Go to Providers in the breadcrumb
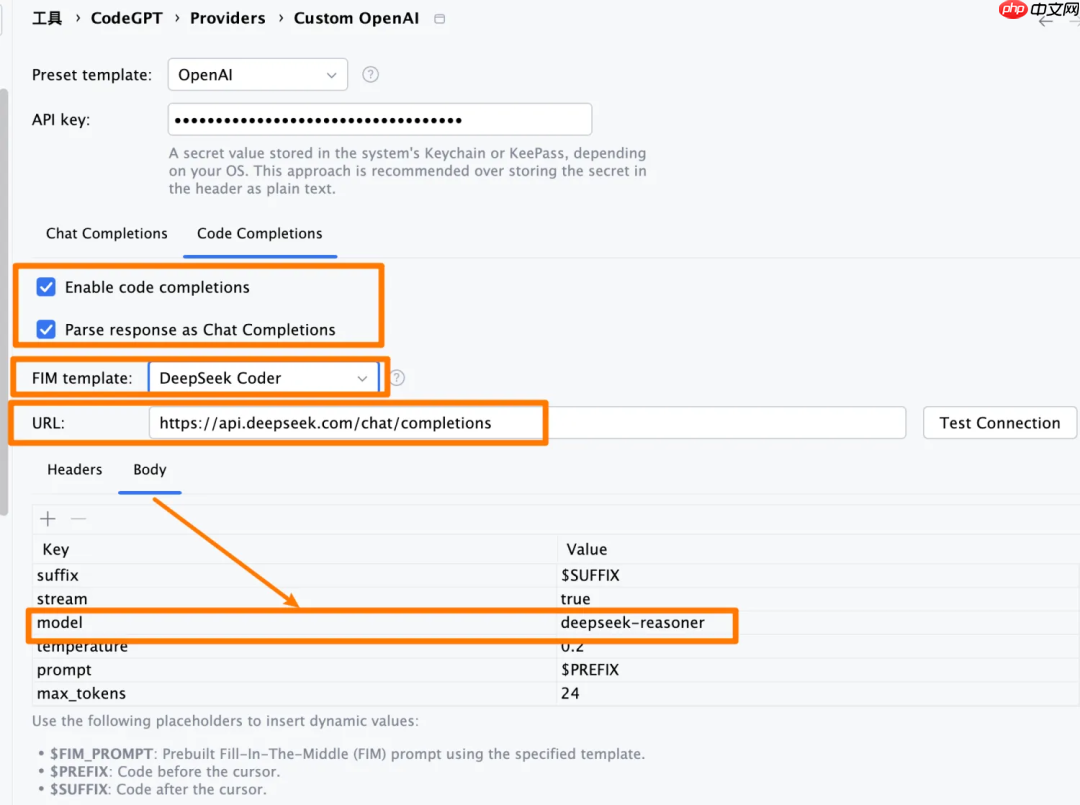Viewport: 1080px width, 805px height. [x=228, y=19]
